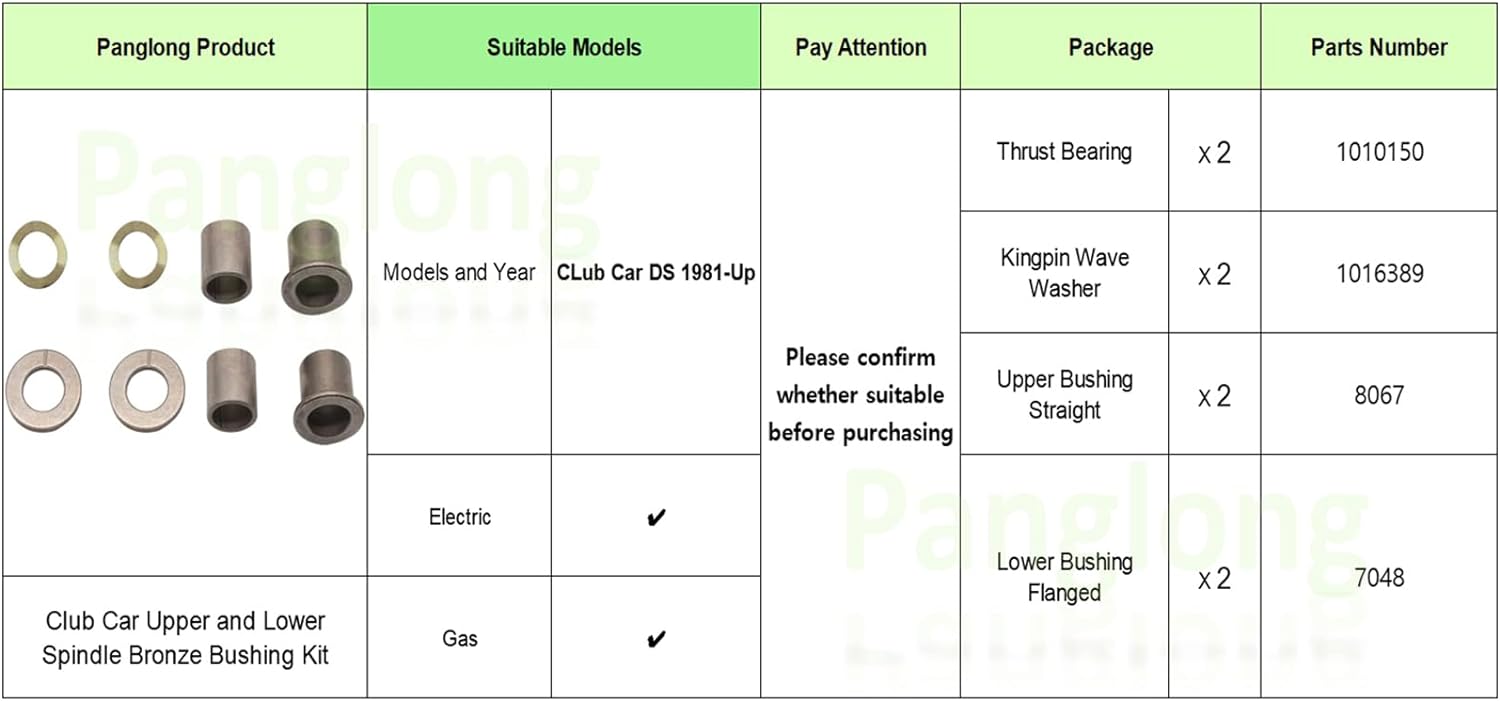
Task: Click the Panglong Product header cell
Action: 185,47
